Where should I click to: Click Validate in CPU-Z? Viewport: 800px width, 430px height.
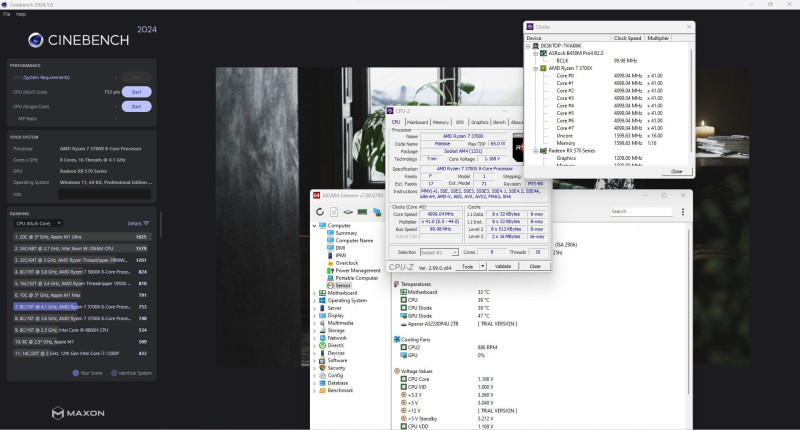[503, 266]
